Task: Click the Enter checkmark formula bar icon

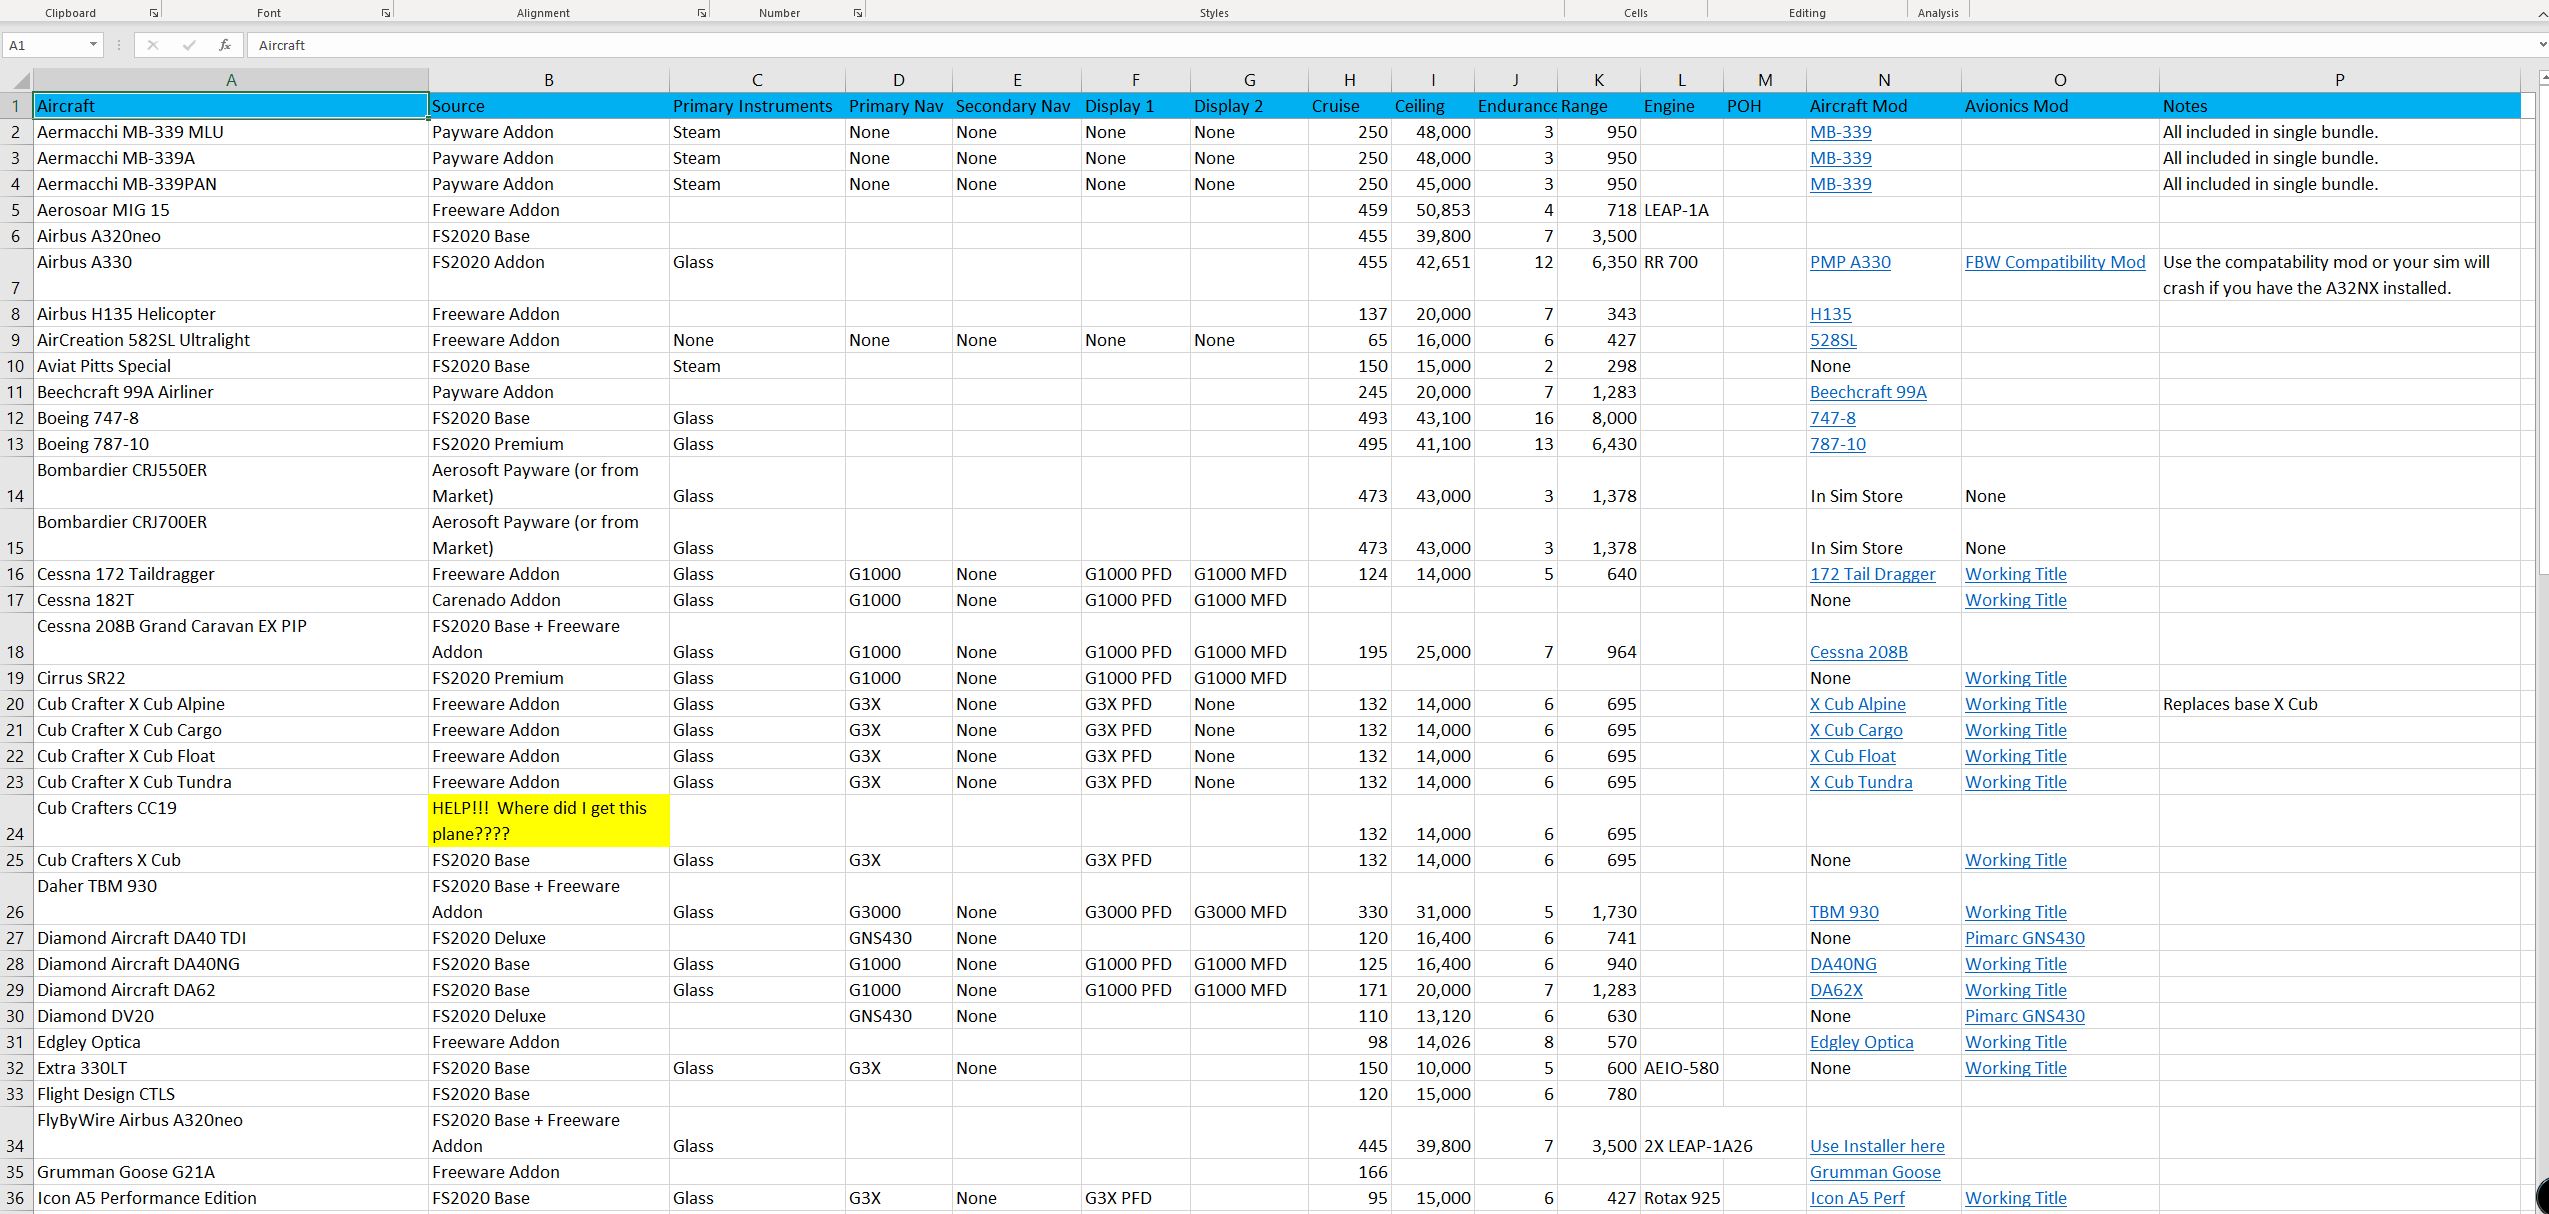Action: [x=189, y=45]
